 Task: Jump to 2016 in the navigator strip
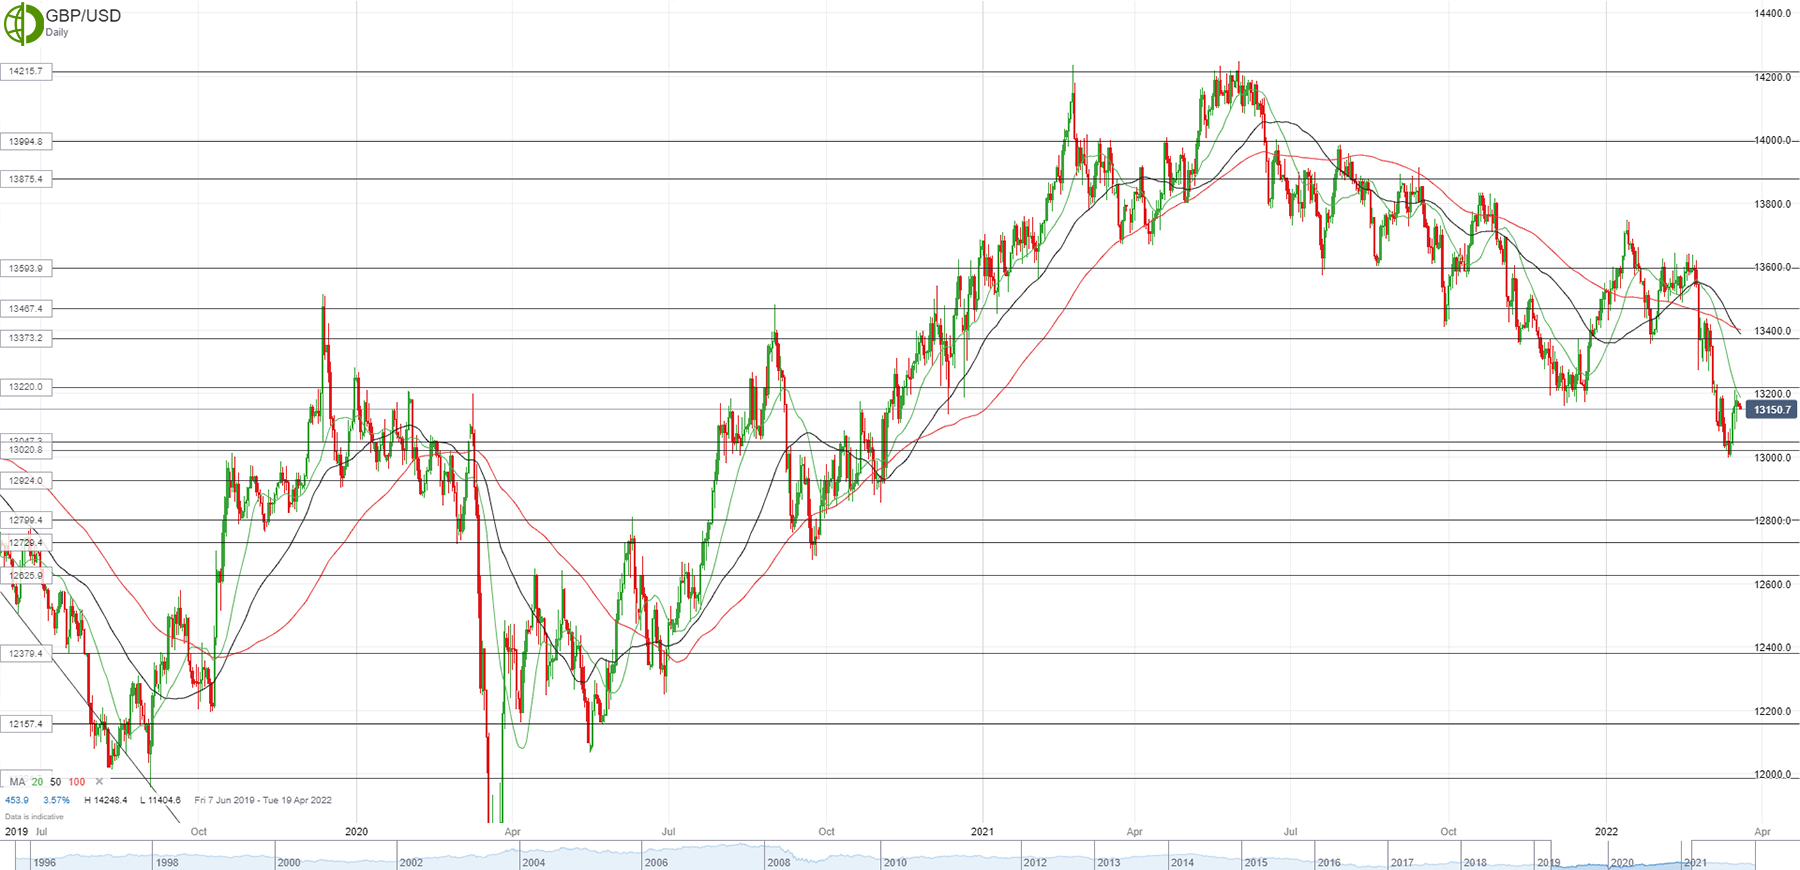(x=1328, y=863)
